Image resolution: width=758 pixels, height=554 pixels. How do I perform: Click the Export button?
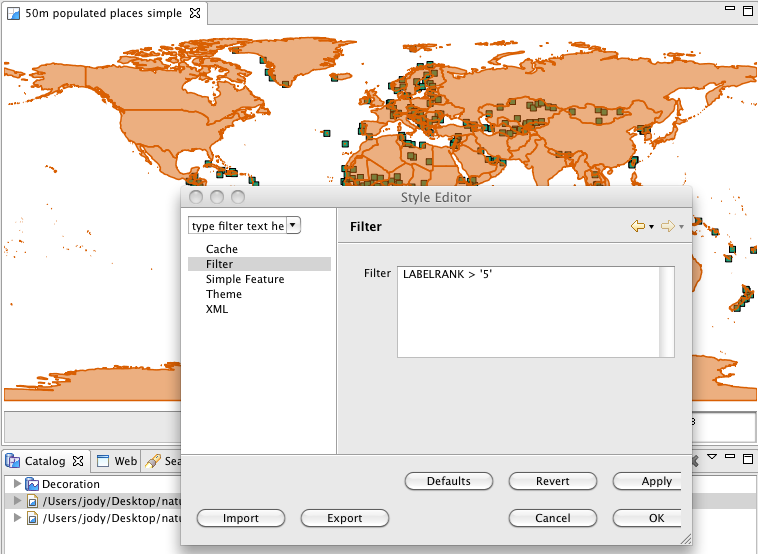coord(345,518)
